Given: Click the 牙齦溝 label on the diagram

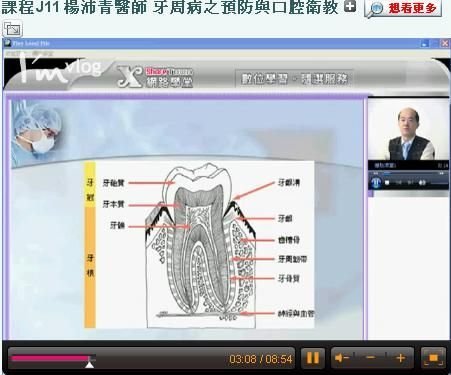Looking at the screenshot, I should pyautogui.click(x=289, y=183).
